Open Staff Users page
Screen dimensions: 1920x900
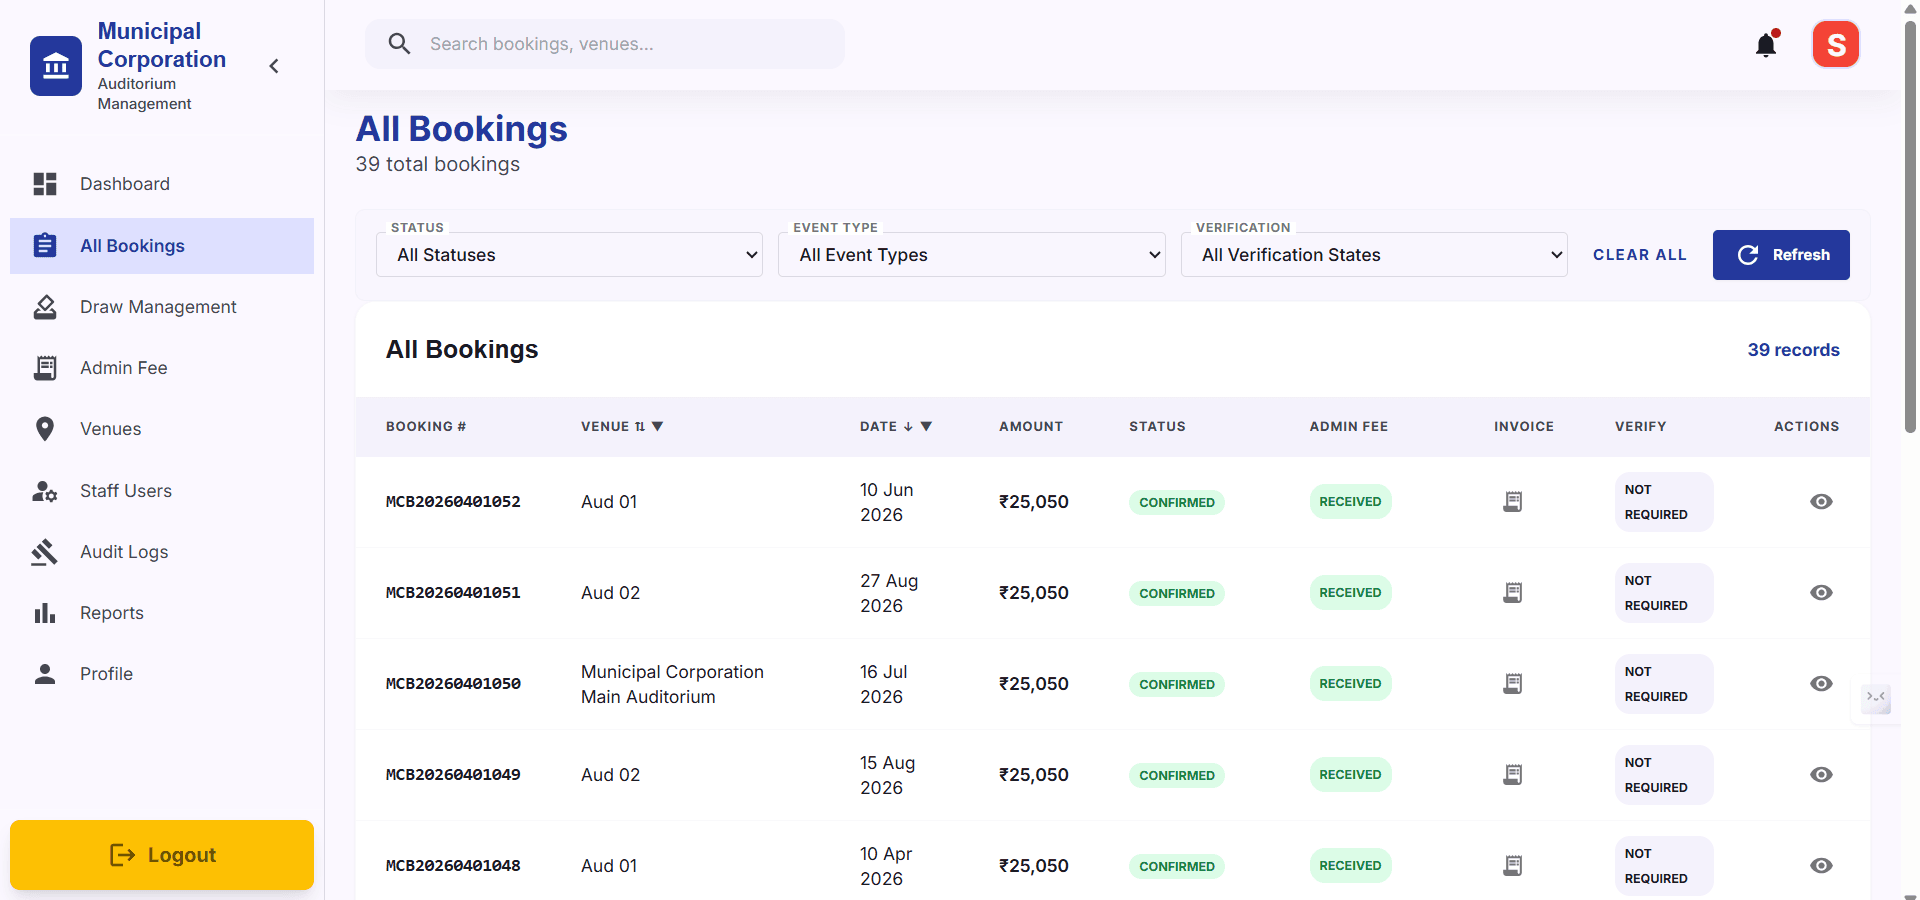click(162, 491)
